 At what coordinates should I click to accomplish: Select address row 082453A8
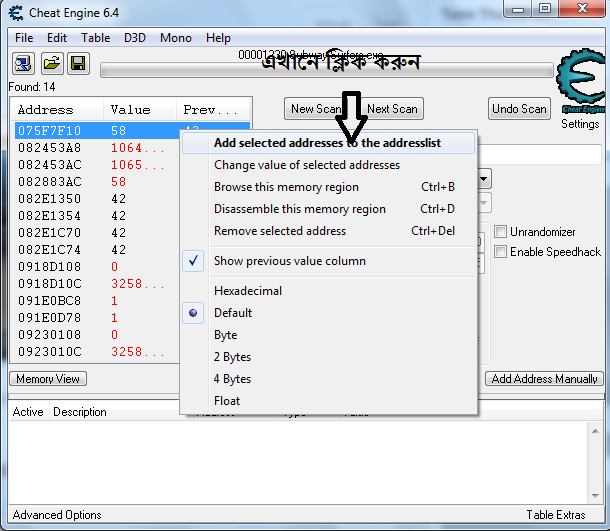(97, 148)
